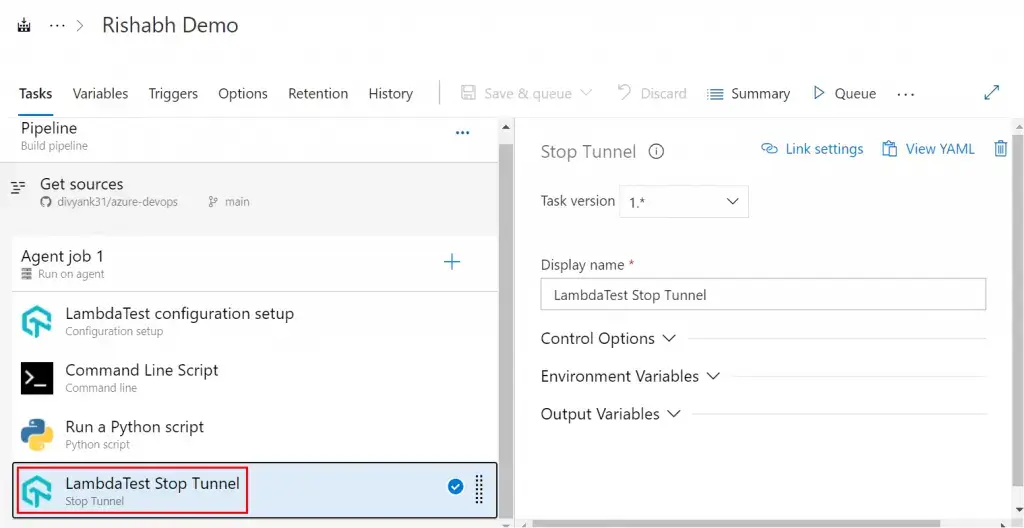View the History tab

tap(391, 93)
